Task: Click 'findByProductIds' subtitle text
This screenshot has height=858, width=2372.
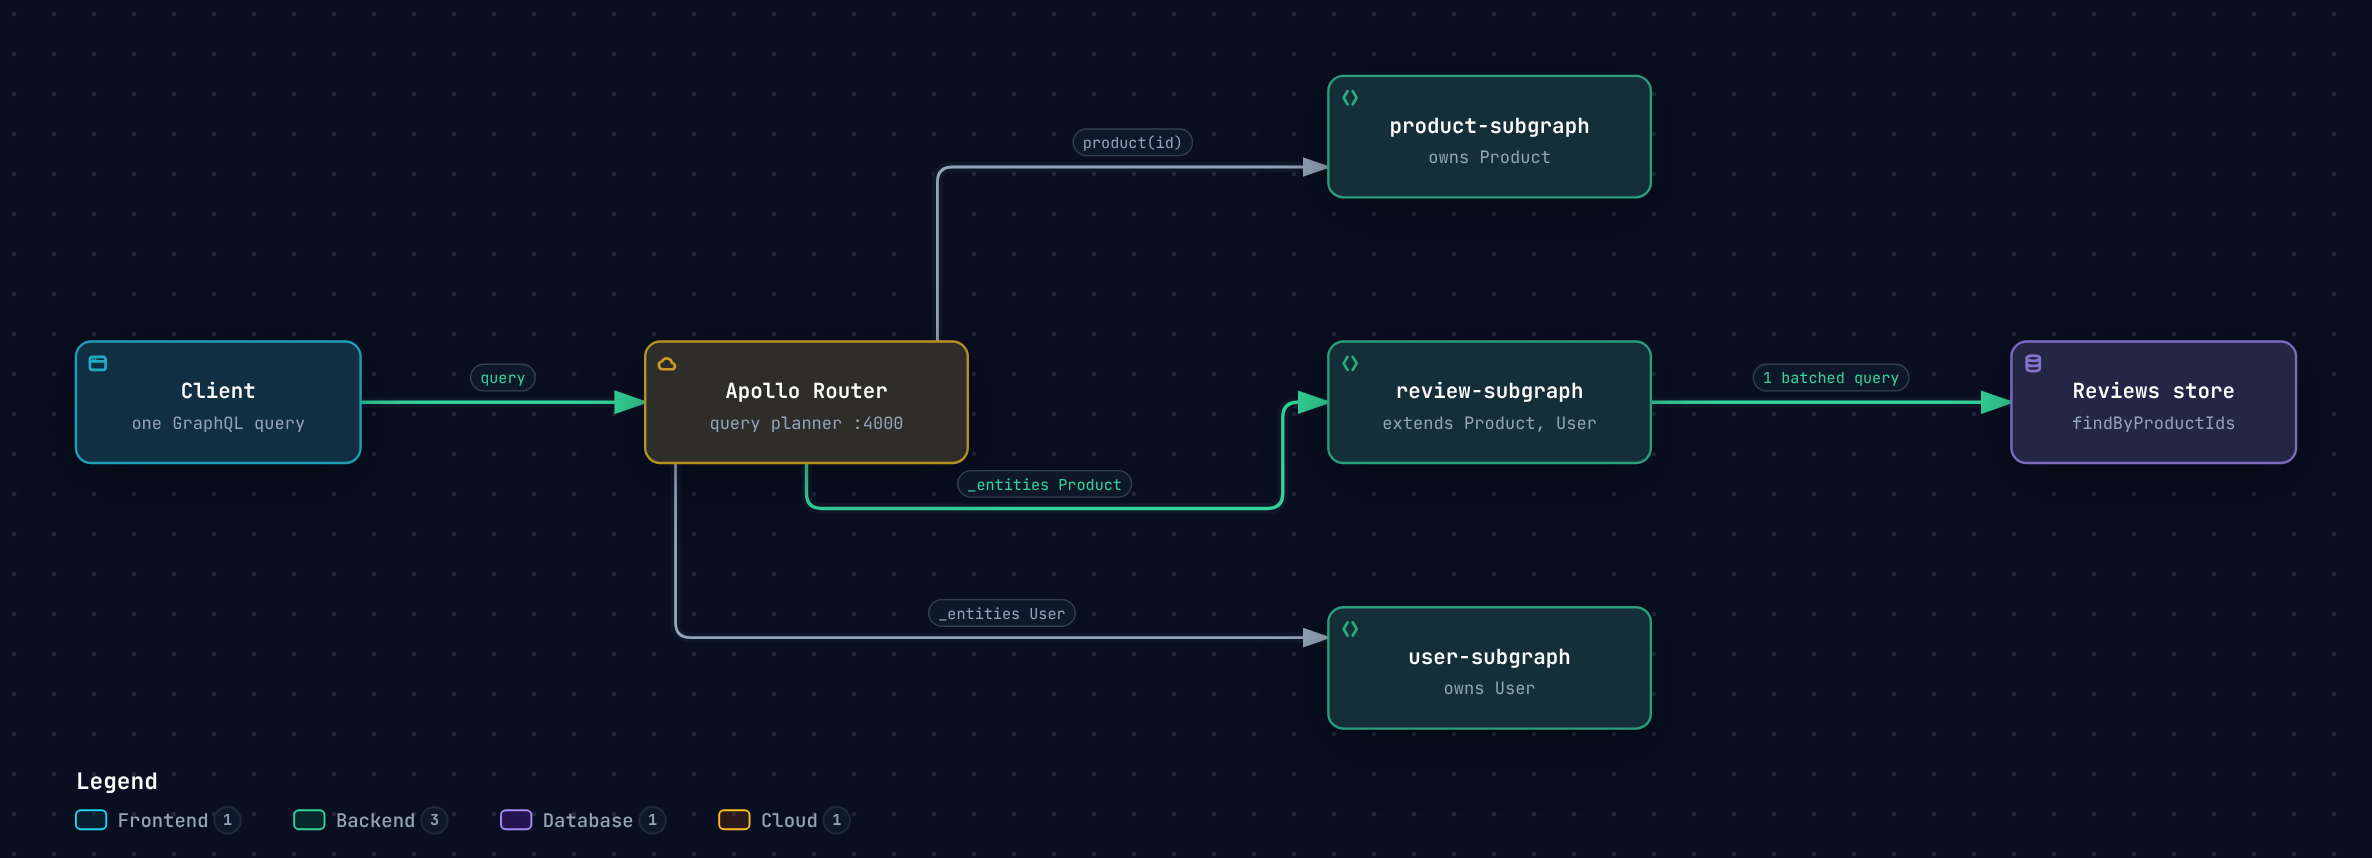Action: (x=2153, y=424)
